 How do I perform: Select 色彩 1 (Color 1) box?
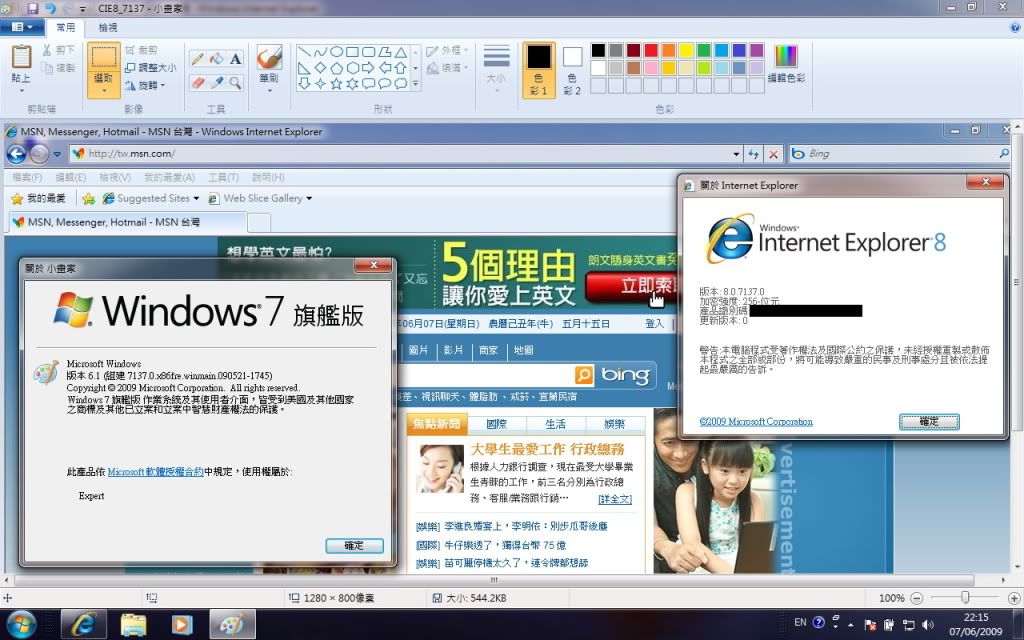(539, 70)
